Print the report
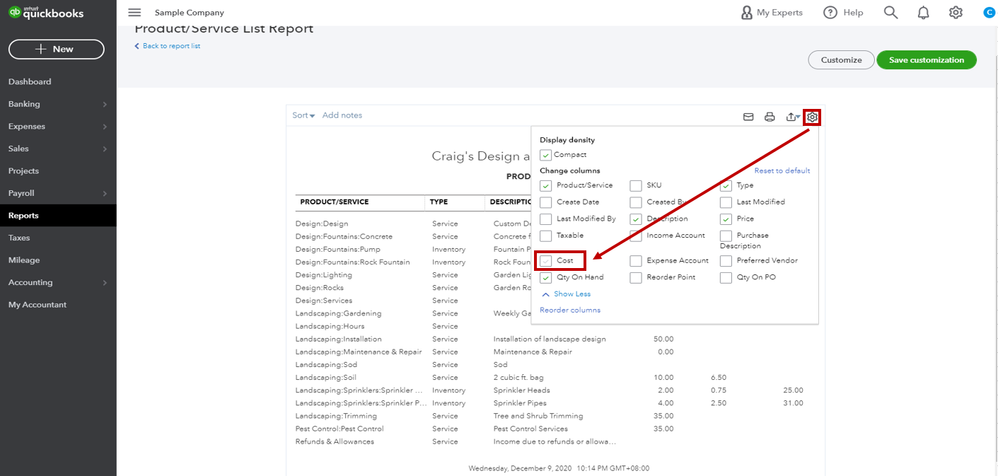 [x=770, y=117]
